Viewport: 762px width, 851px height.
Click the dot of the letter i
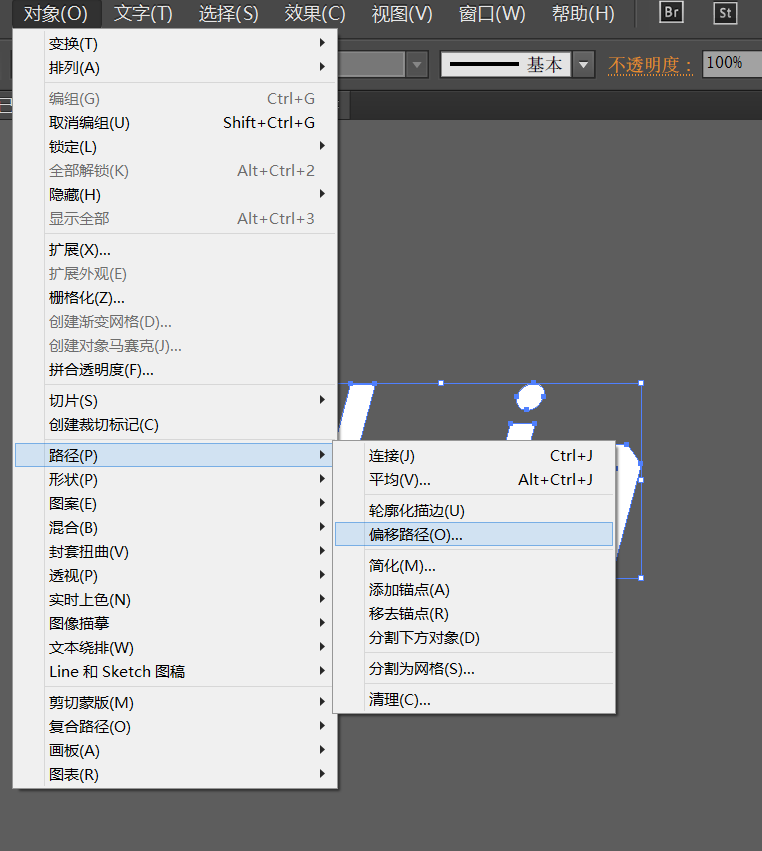point(530,396)
